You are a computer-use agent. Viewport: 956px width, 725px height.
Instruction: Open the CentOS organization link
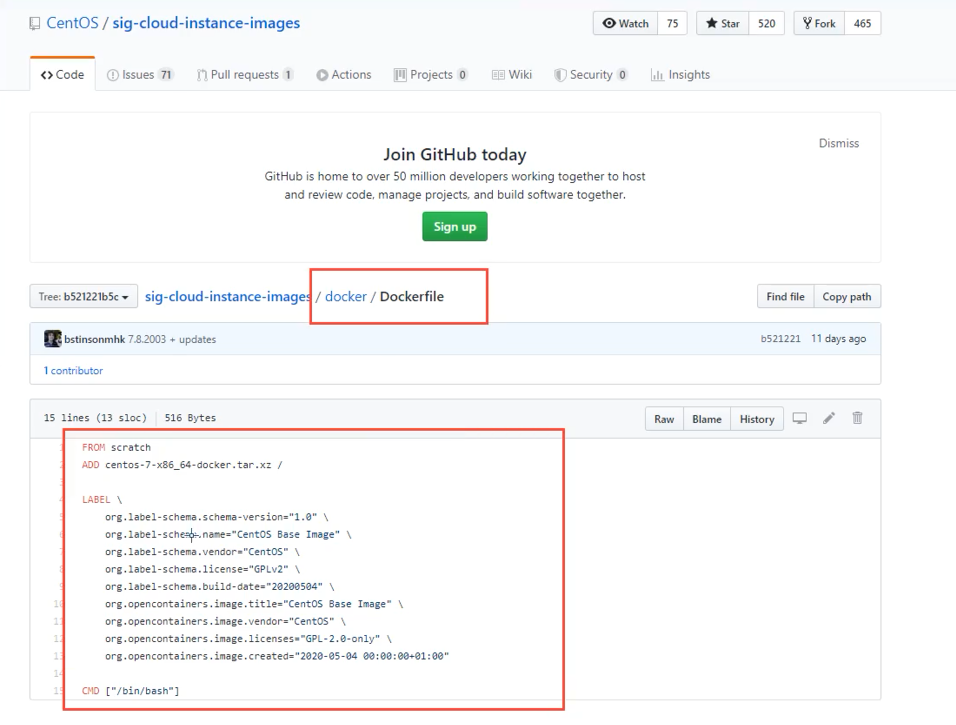pos(72,23)
